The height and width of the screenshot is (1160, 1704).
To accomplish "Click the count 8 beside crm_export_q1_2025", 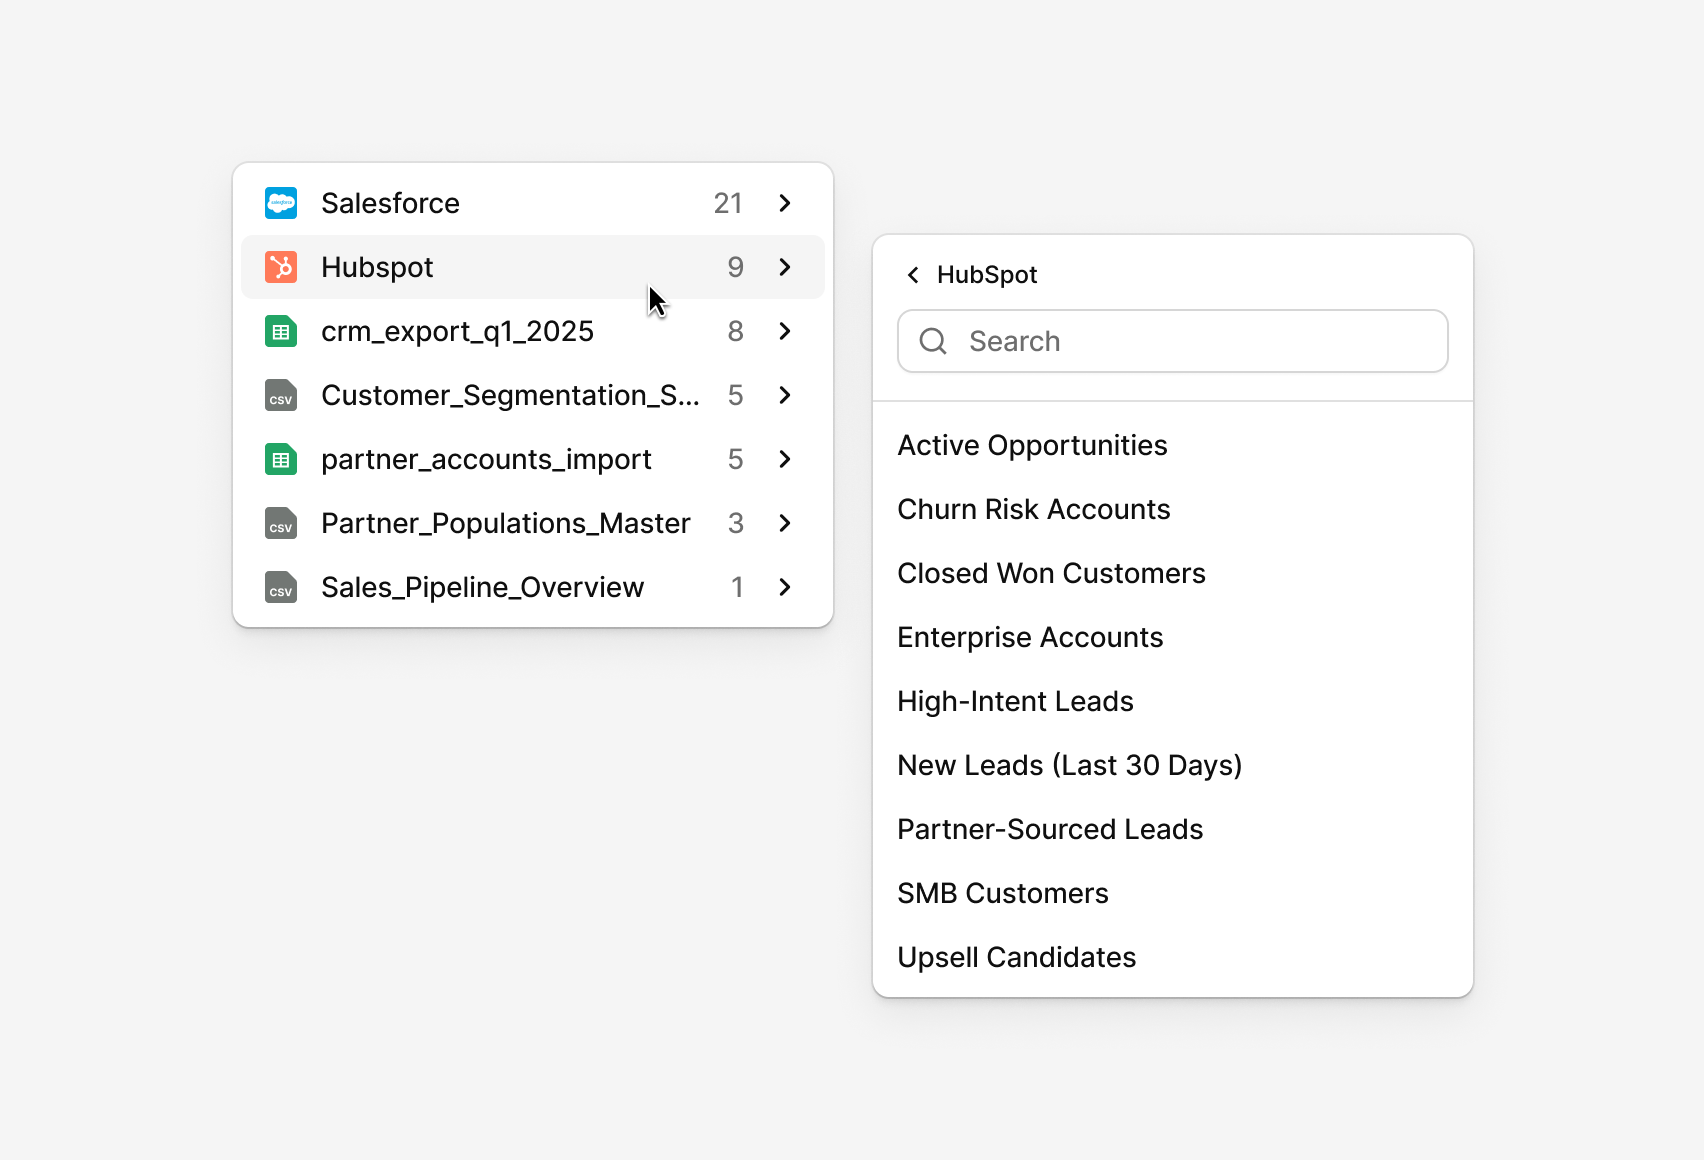I will 735,331.
